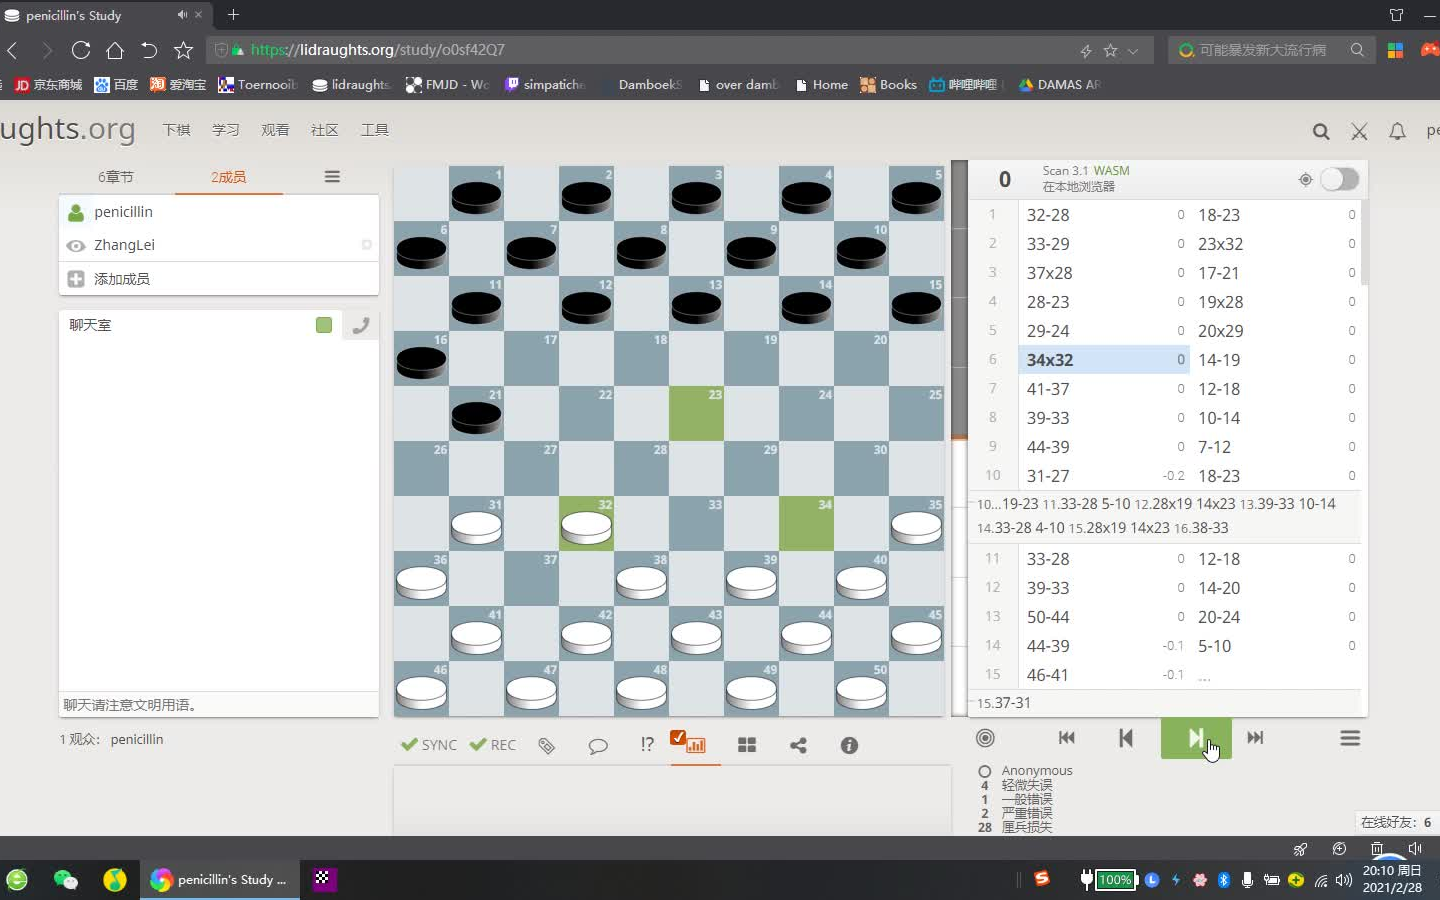Click the evaluation gauge bar beside the board
1440x900 pixels.
[x=959, y=438]
